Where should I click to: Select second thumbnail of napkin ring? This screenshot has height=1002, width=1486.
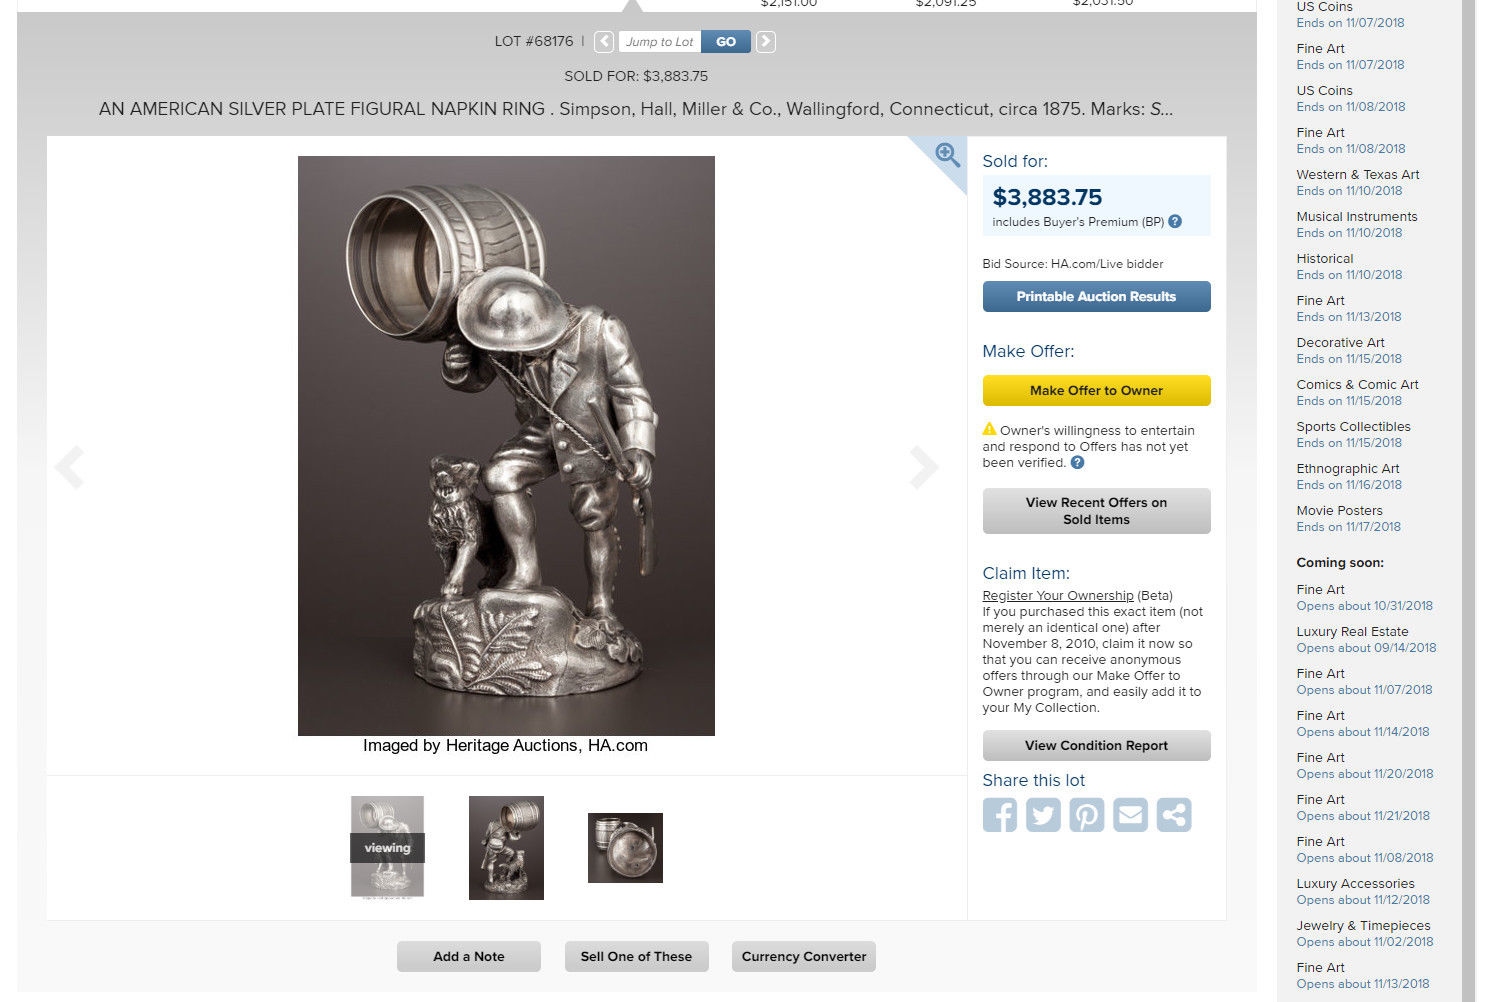coord(506,848)
